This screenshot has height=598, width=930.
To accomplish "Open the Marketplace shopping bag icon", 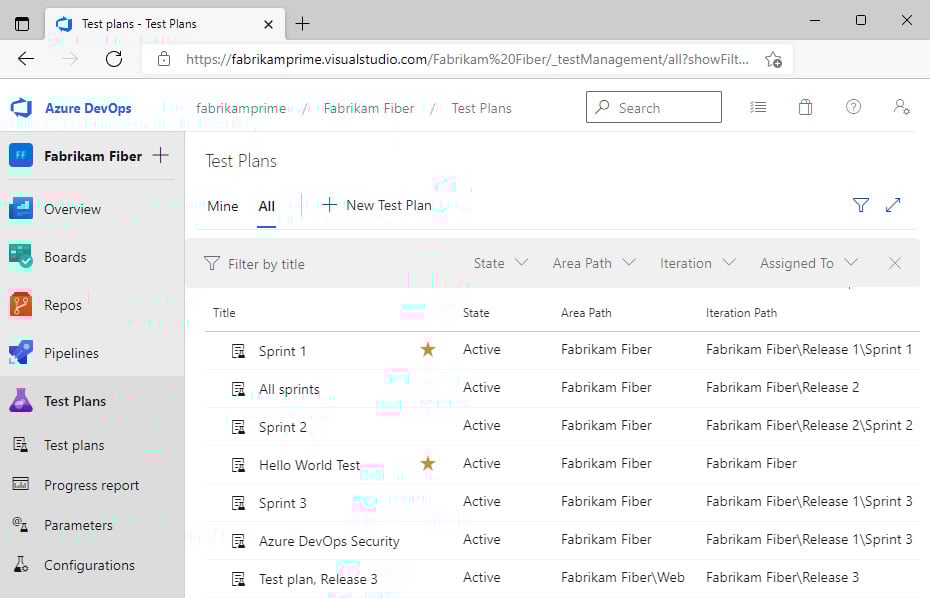I will tap(805, 107).
